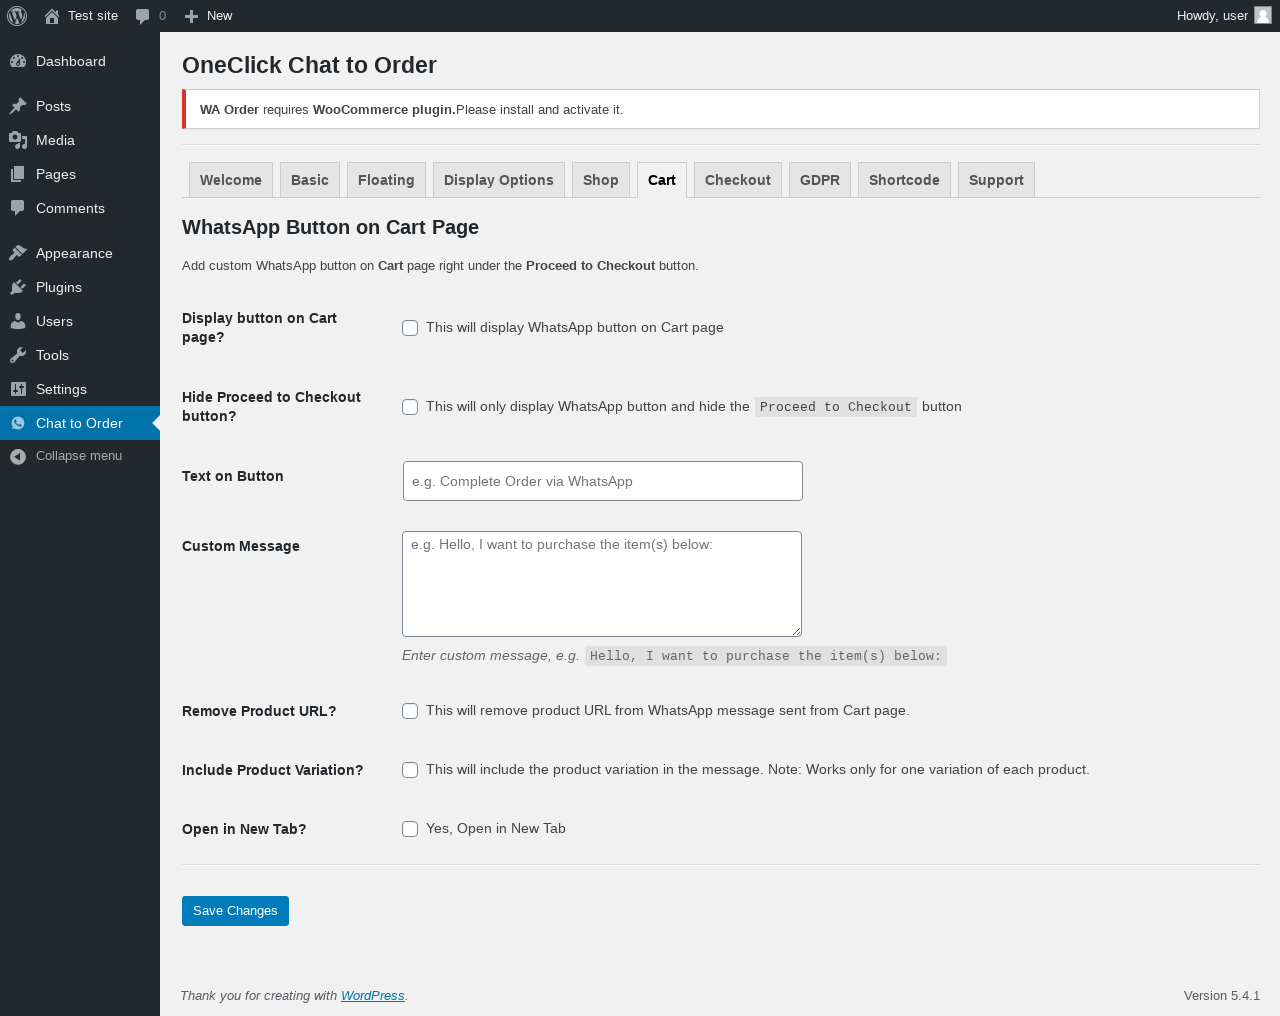Open Comments sidebar menu item
The height and width of the screenshot is (1016, 1280).
(x=80, y=208)
